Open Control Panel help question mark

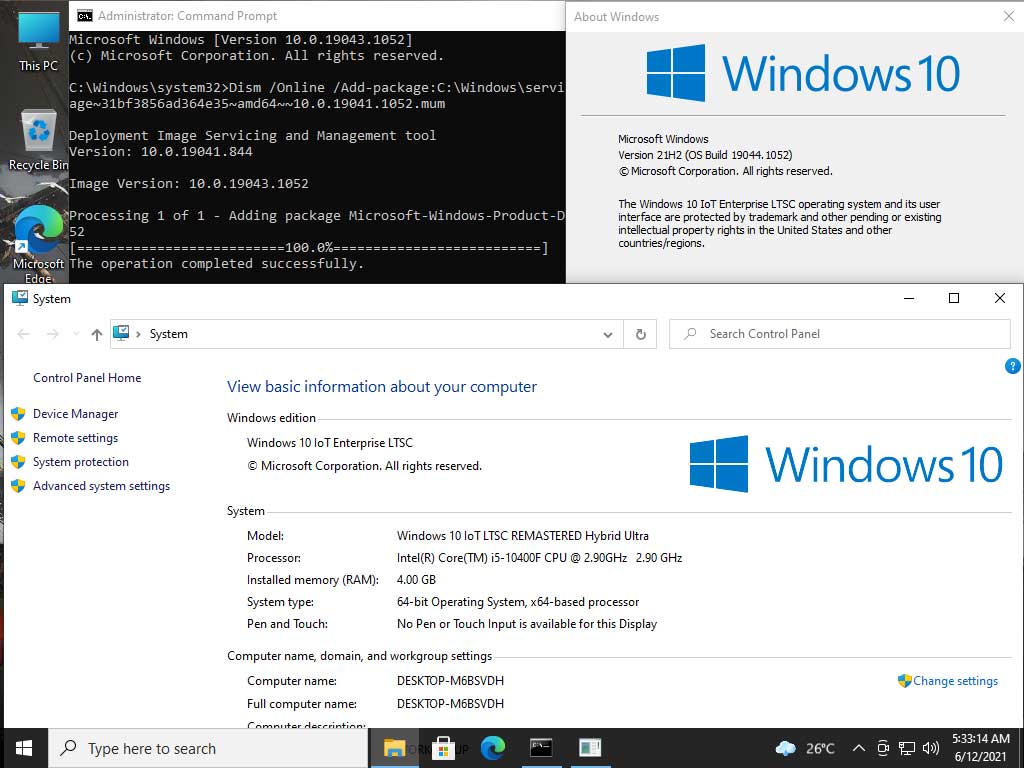click(x=1012, y=366)
